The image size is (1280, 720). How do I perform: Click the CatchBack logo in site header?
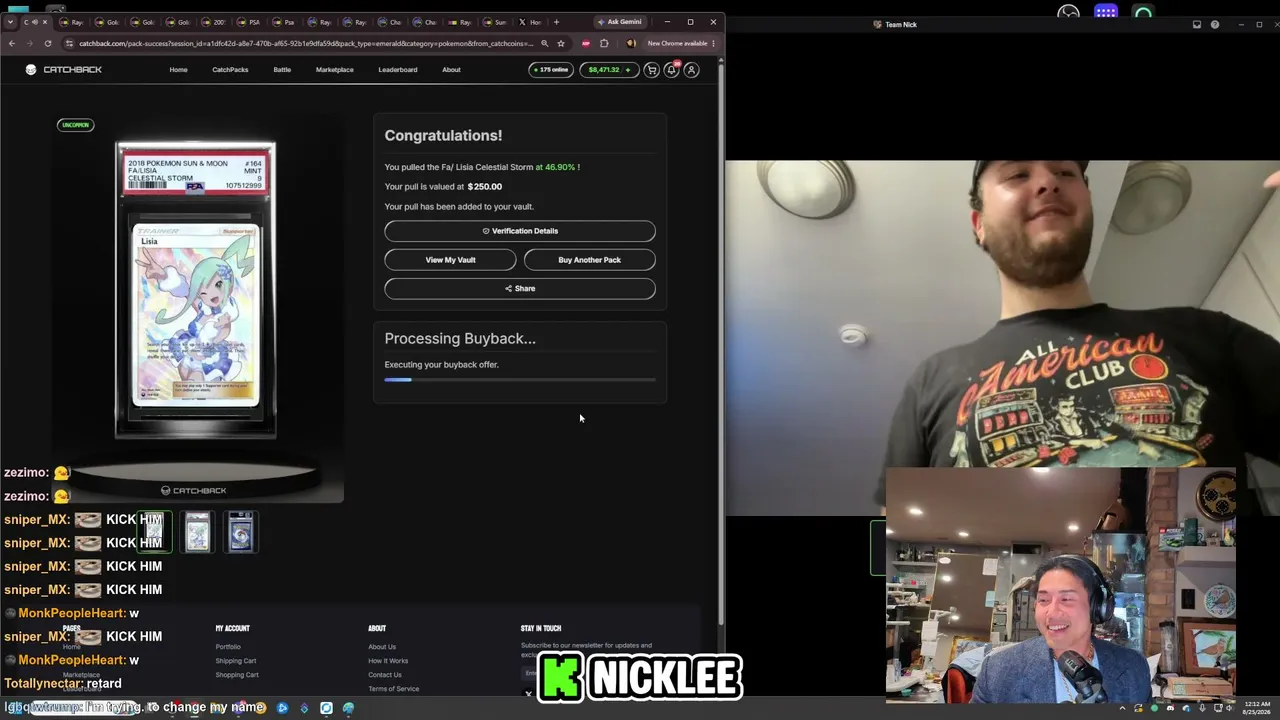click(x=64, y=70)
